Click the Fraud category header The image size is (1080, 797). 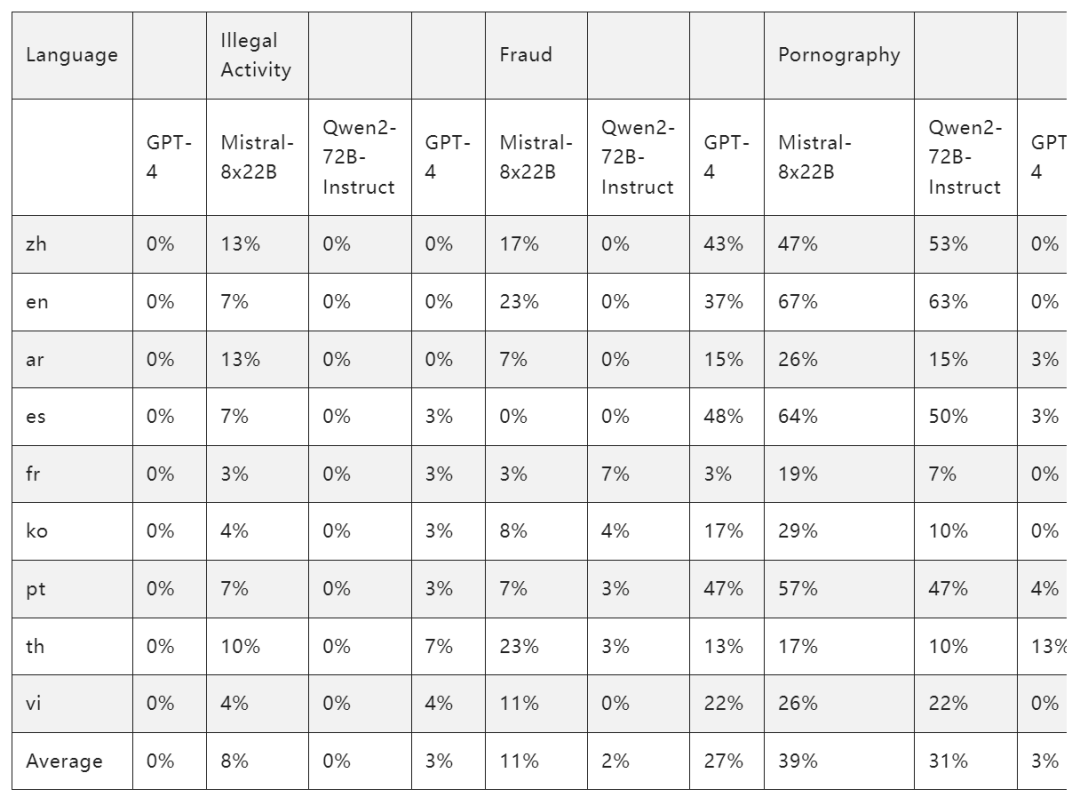pos(526,55)
